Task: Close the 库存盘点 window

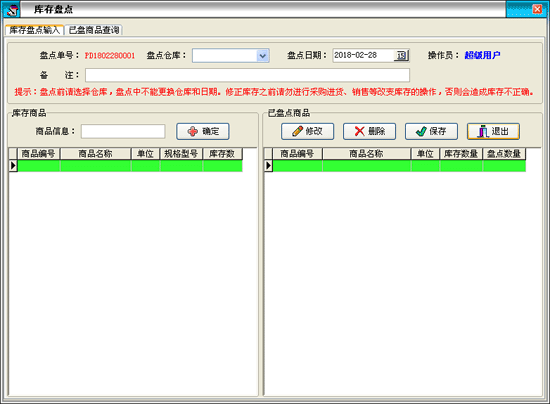Action: [x=537, y=9]
